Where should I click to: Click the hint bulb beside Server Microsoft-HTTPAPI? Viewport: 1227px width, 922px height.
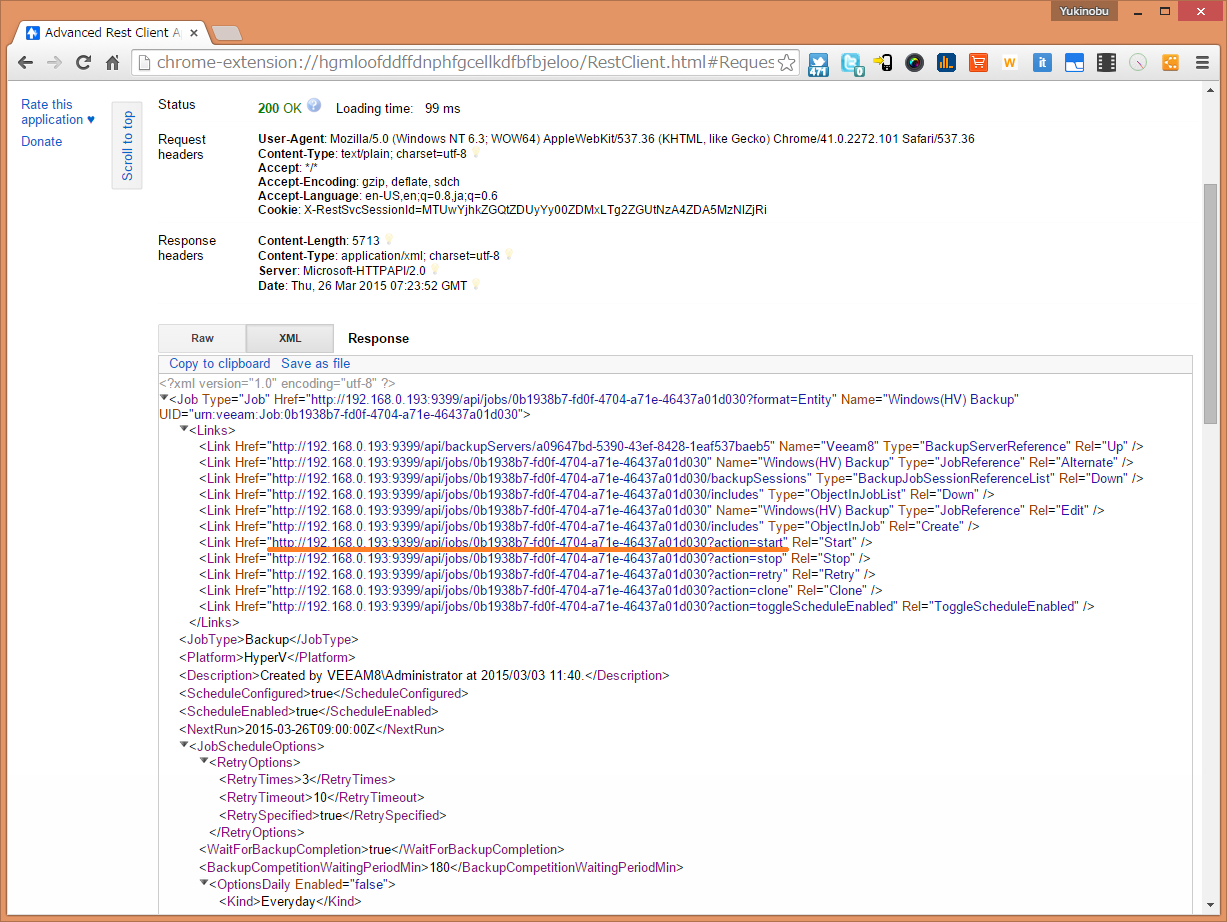click(435, 270)
